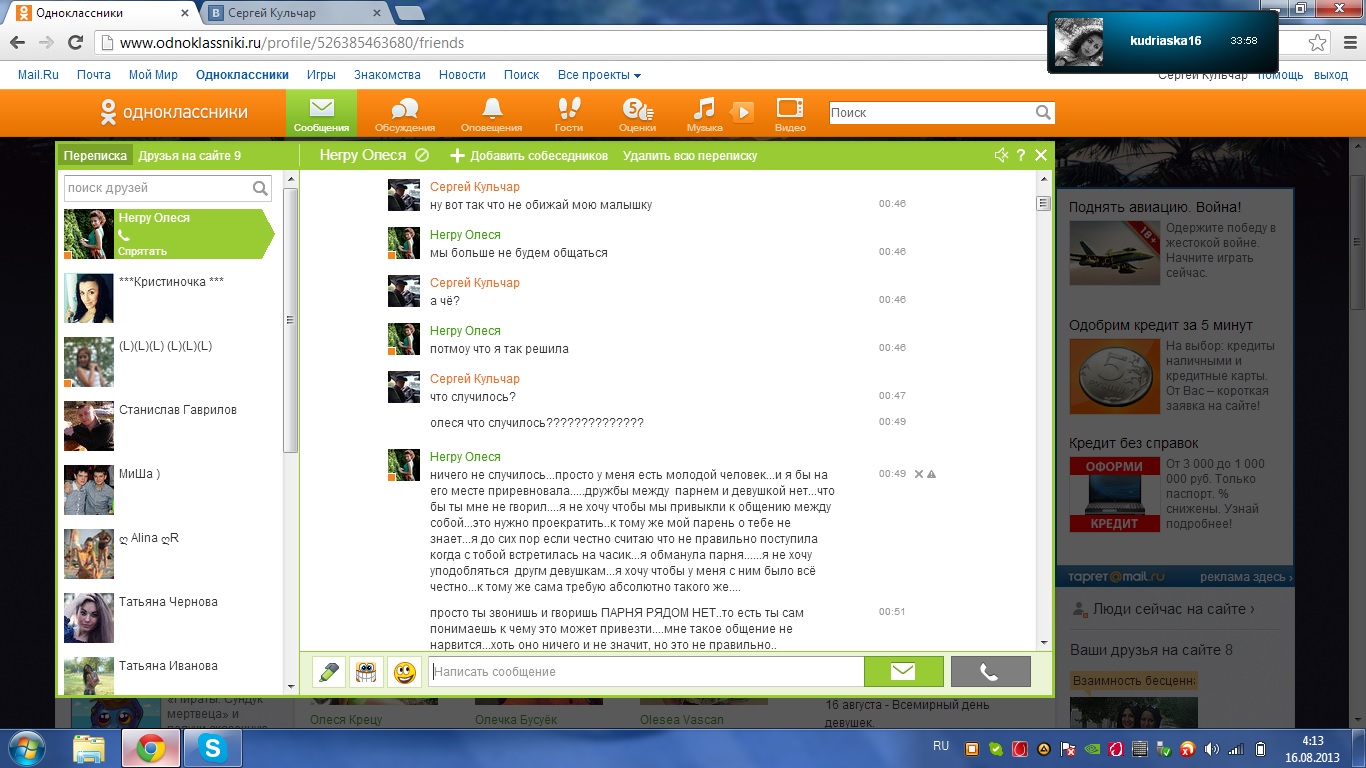Click Люди сейчас на сайте link
This screenshot has height=768, width=1366.
(1173, 609)
